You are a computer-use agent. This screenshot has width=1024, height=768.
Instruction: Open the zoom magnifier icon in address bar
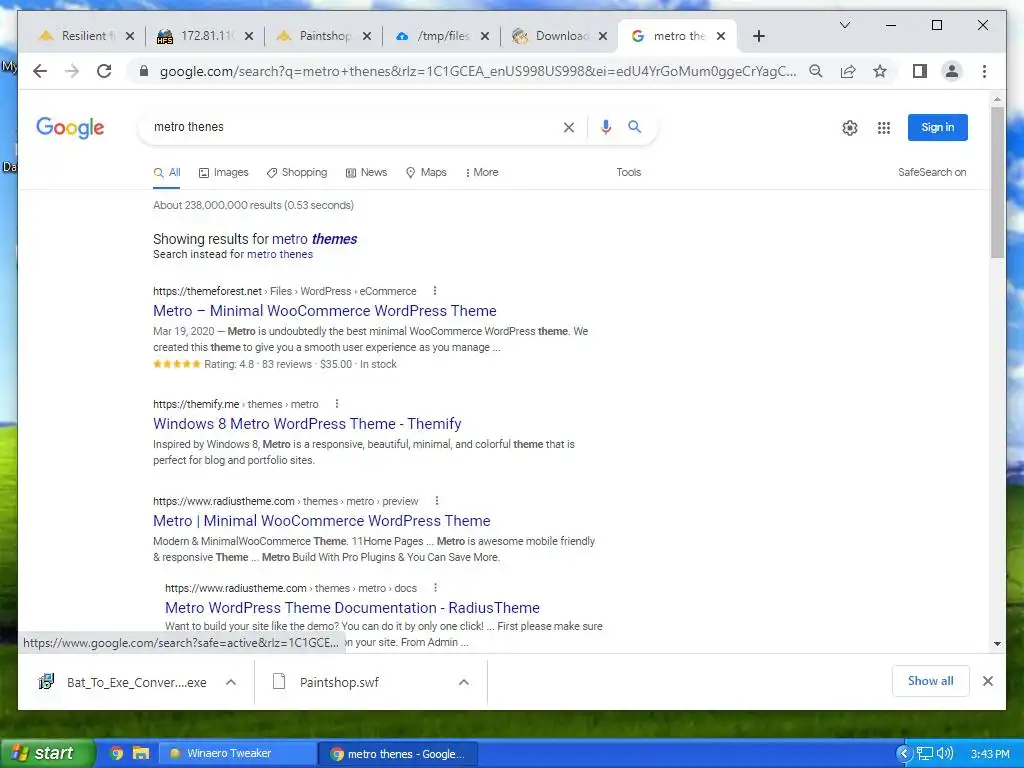(x=816, y=71)
